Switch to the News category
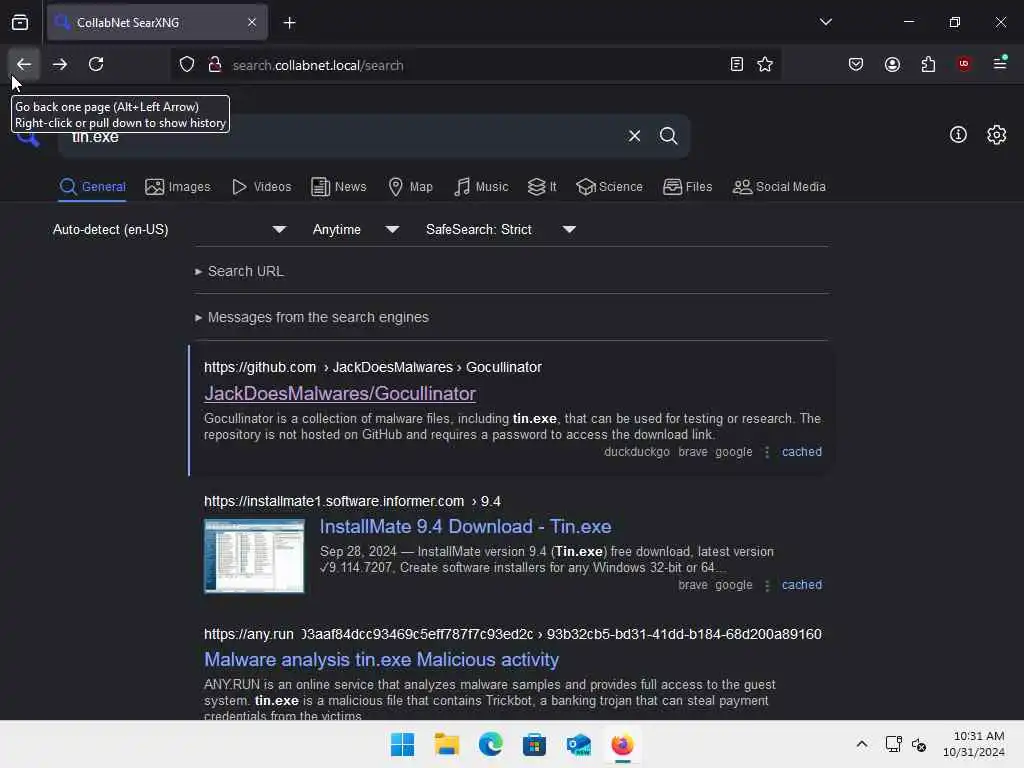The image size is (1024, 768). coord(338,187)
